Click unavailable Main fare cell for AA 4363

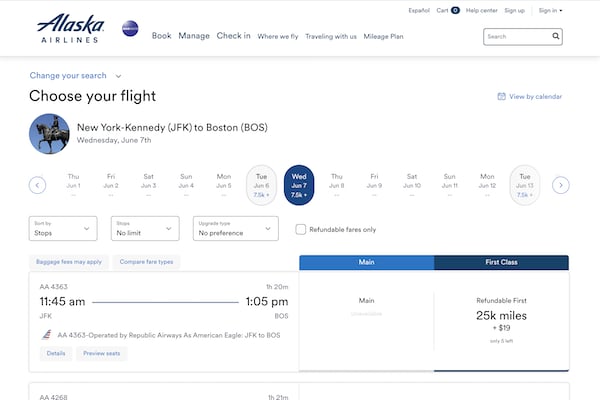[367, 321]
